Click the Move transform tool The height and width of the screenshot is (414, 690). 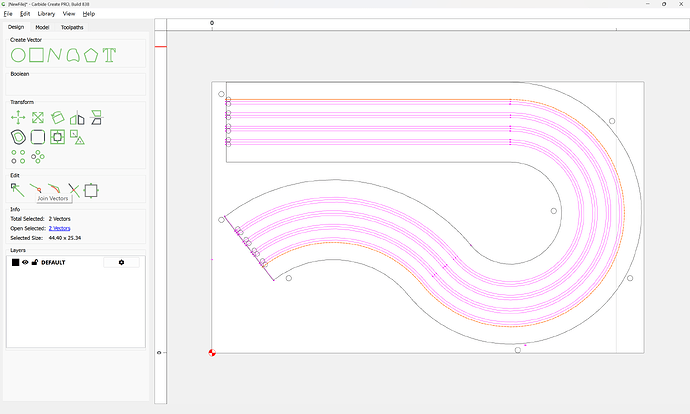pos(18,117)
